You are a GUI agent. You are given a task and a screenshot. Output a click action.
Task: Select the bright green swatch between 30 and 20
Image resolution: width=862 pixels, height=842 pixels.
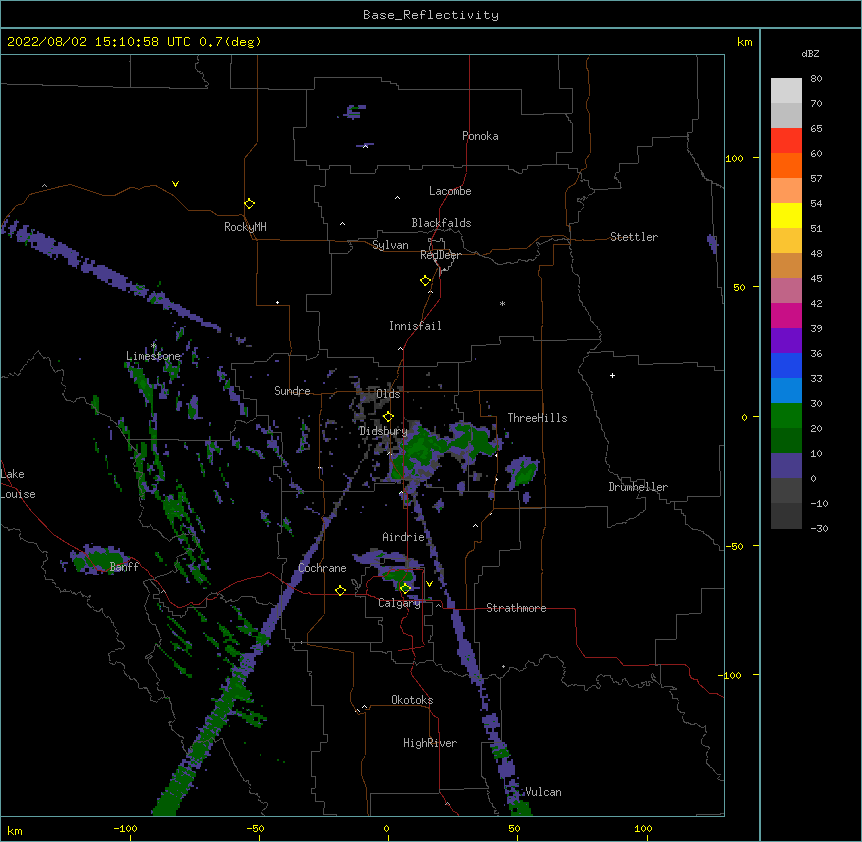tap(786, 416)
